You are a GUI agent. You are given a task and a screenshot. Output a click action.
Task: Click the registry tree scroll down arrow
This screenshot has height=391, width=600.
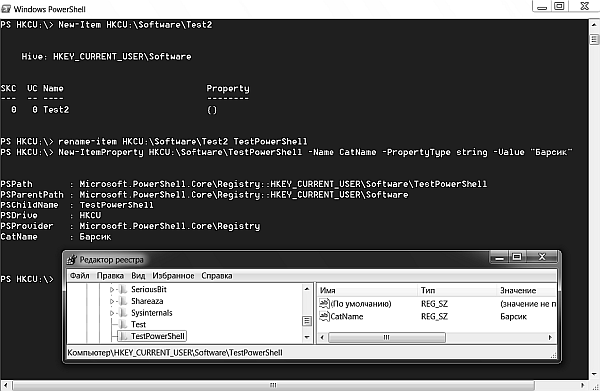click(307, 337)
